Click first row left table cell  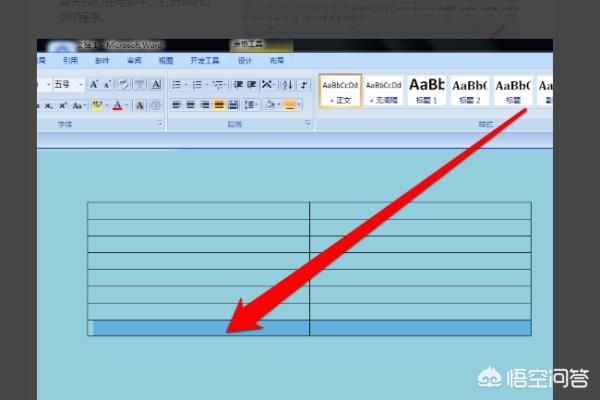point(199,211)
